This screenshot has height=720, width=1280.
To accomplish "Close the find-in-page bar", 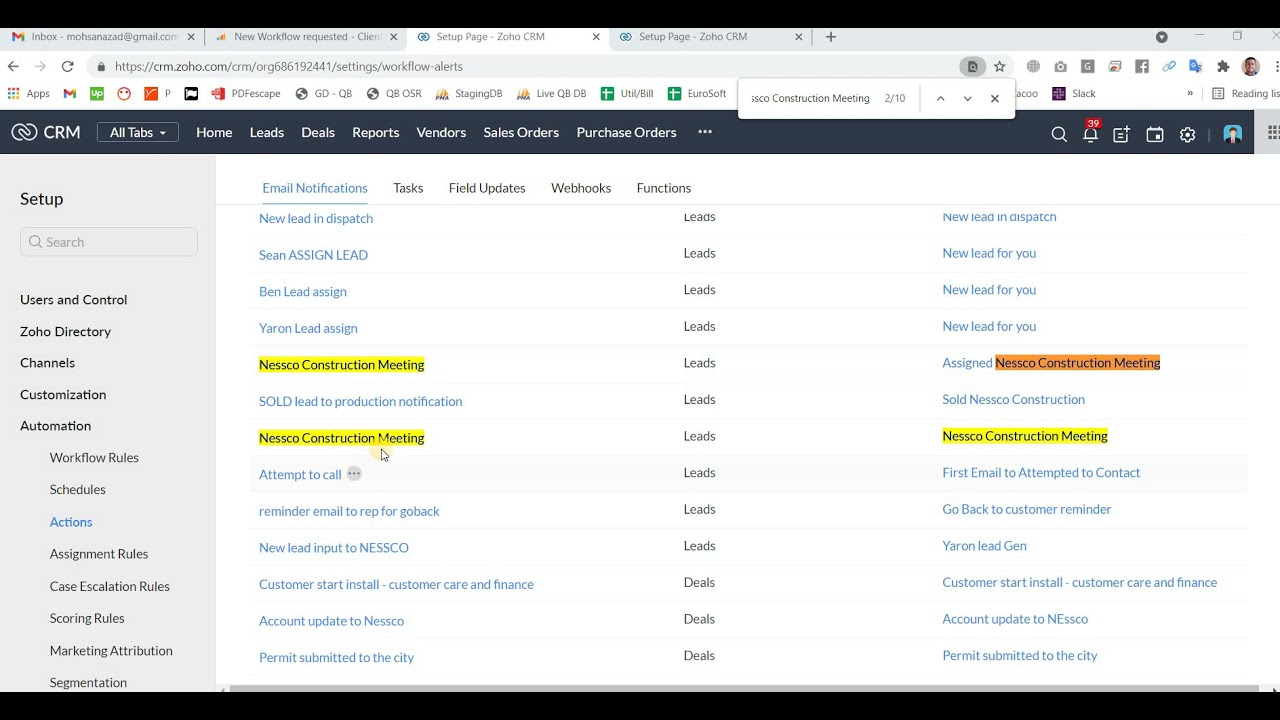I will (x=994, y=98).
